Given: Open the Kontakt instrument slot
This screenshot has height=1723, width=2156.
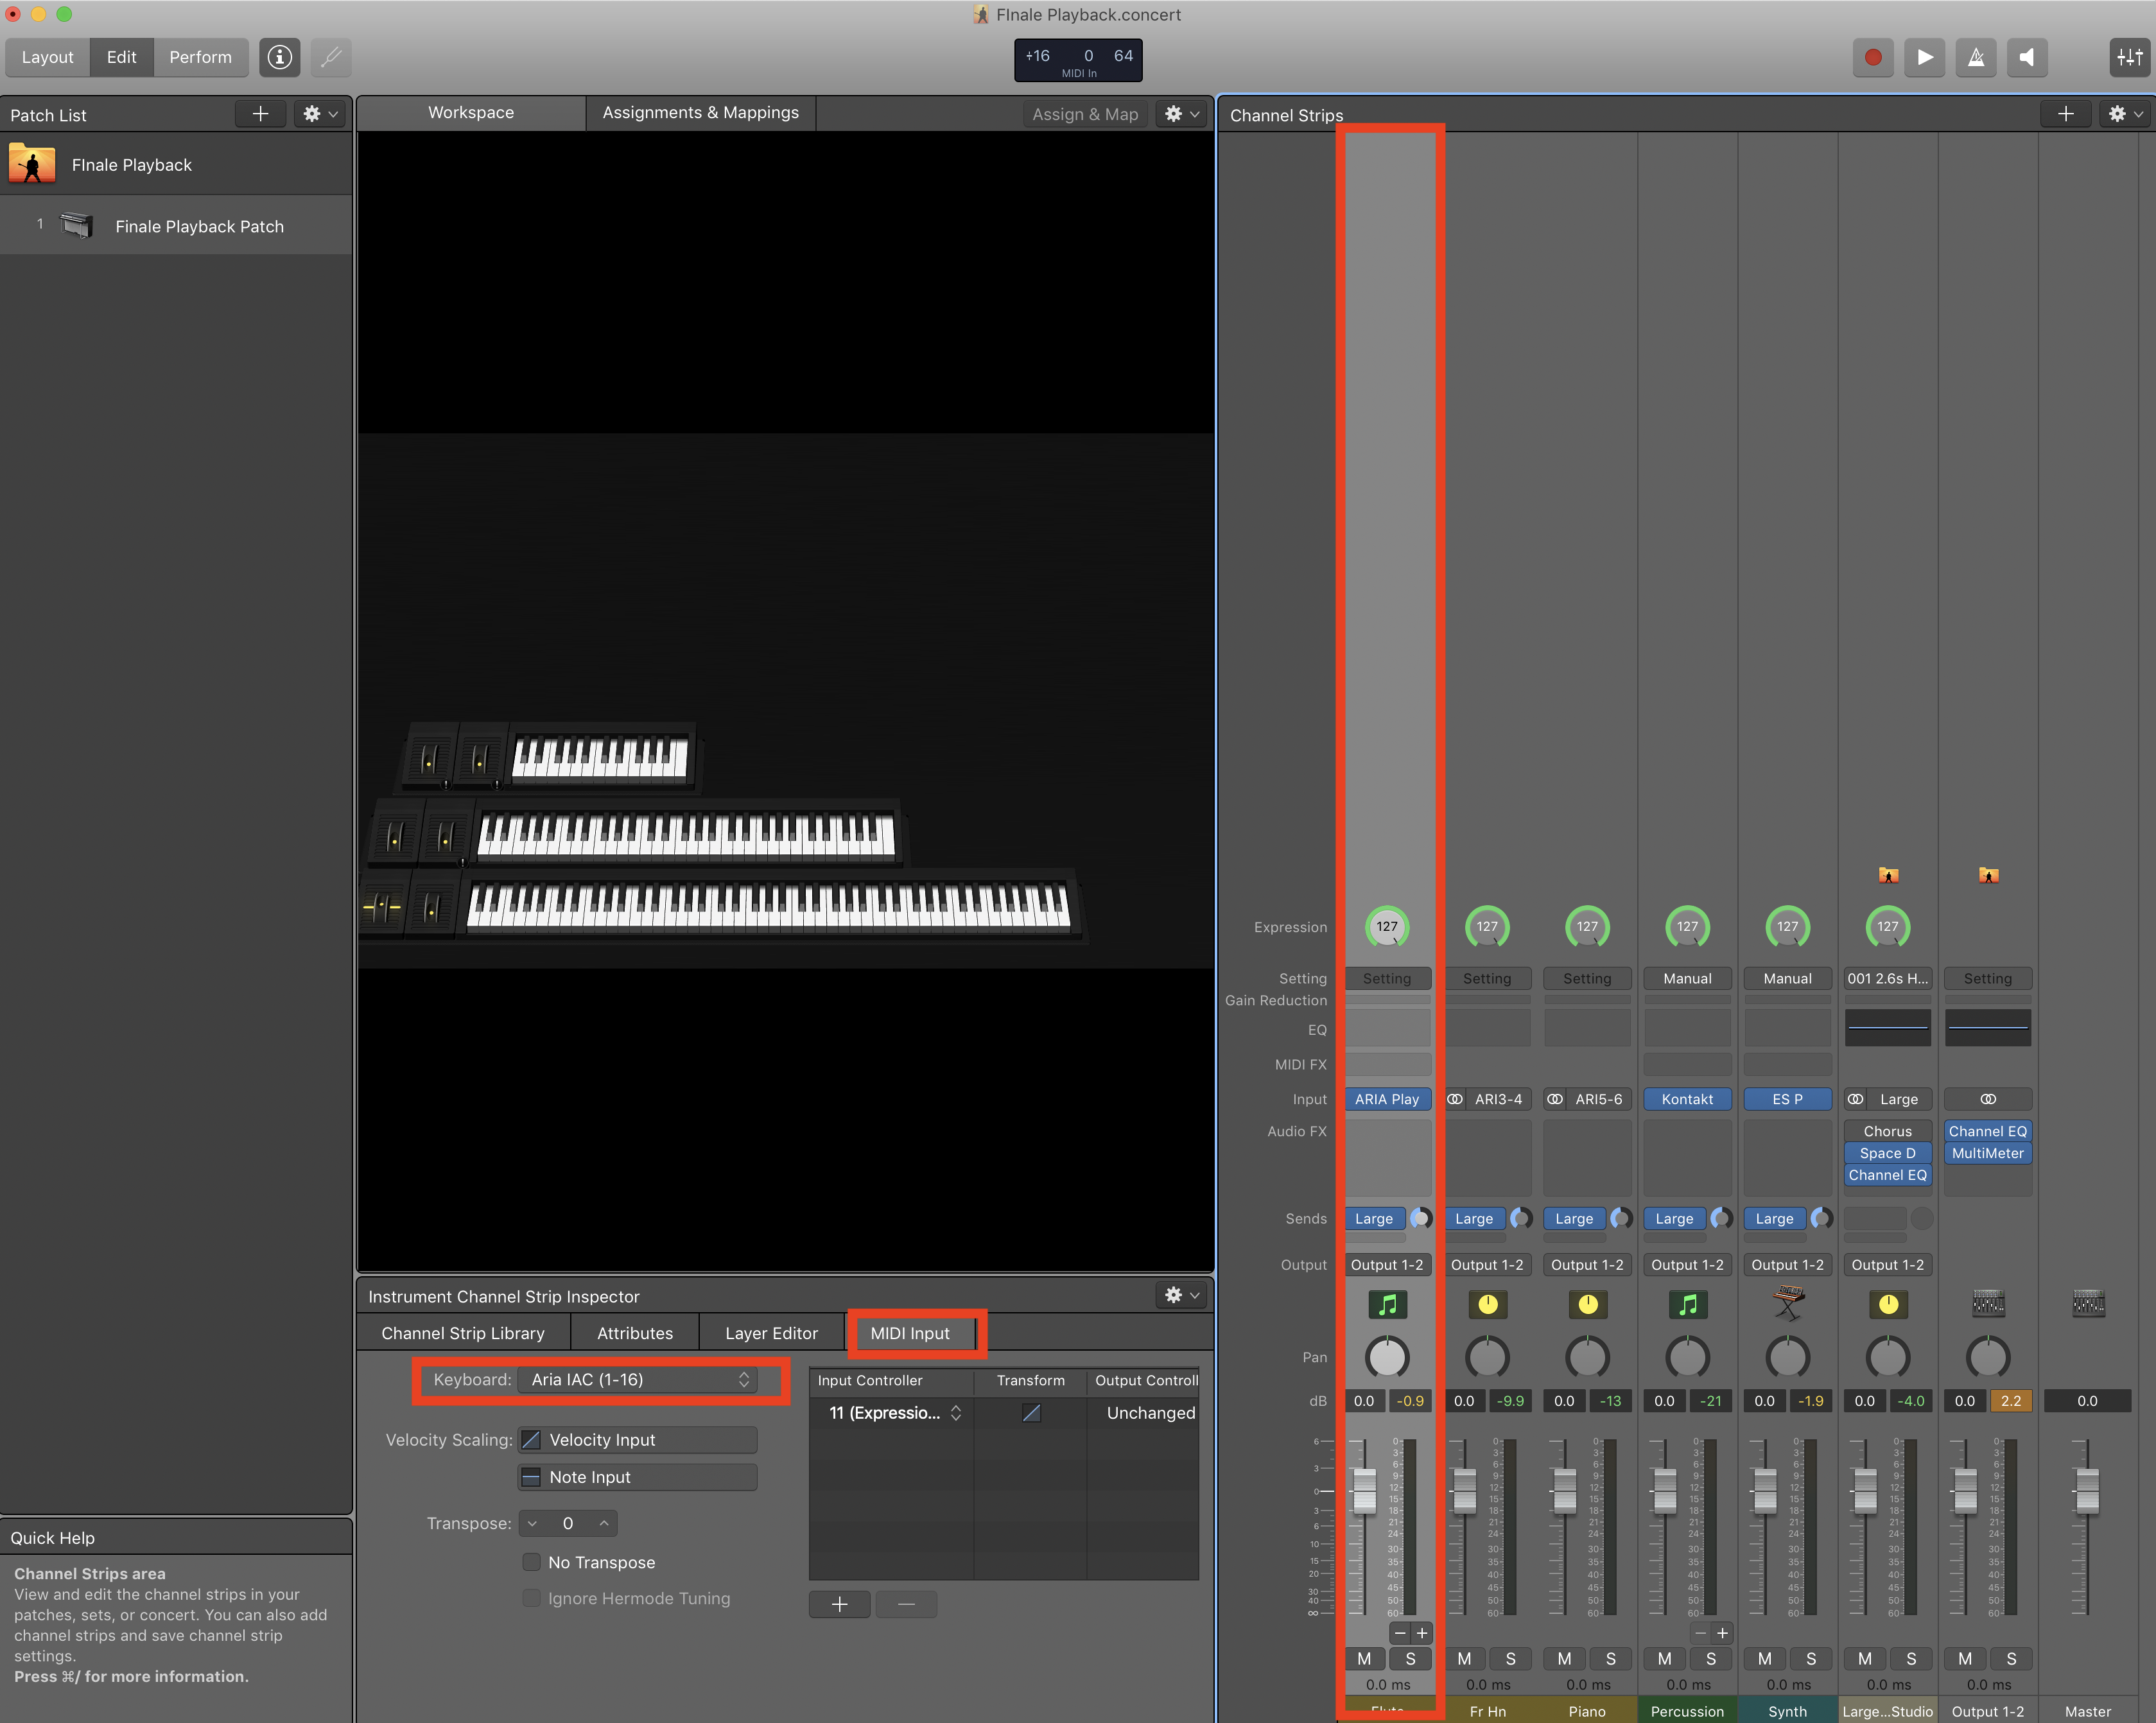Looking at the screenshot, I should (1687, 1099).
